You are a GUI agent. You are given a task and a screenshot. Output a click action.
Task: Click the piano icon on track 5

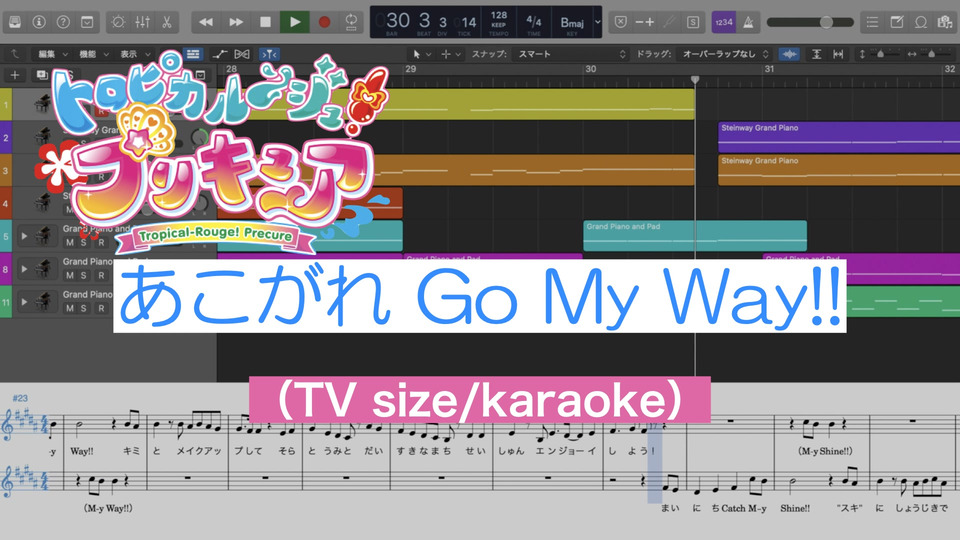[42, 235]
